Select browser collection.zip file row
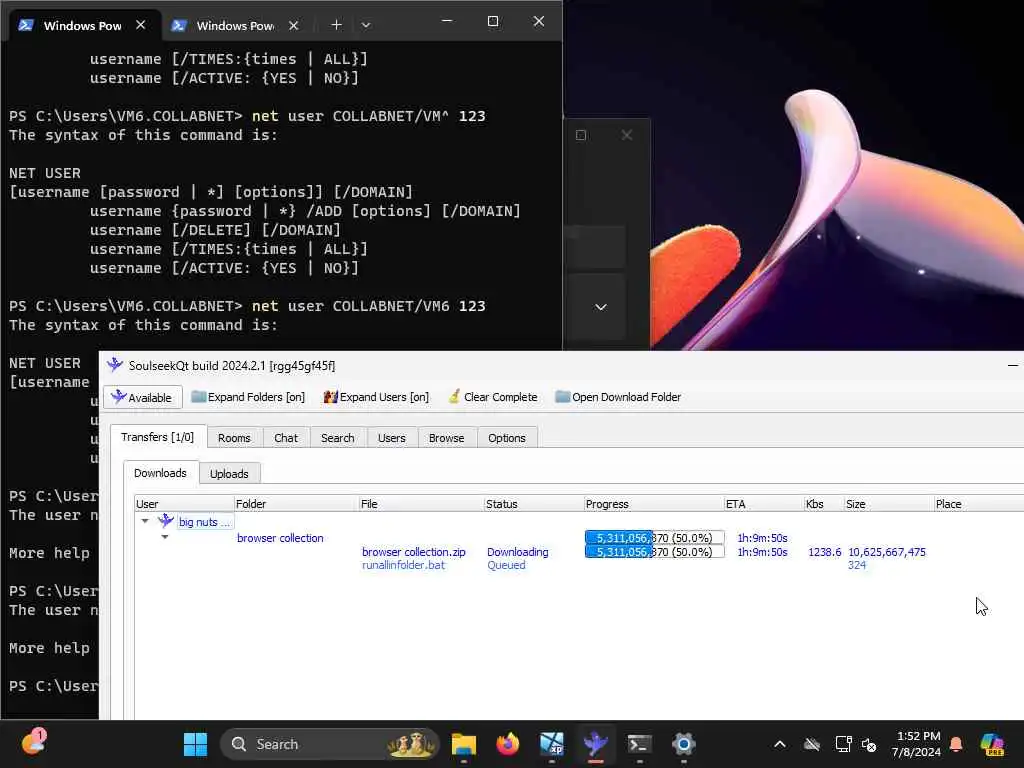Viewport: 1024px width, 768px height. pyautogui.click(x=414, y=552)
